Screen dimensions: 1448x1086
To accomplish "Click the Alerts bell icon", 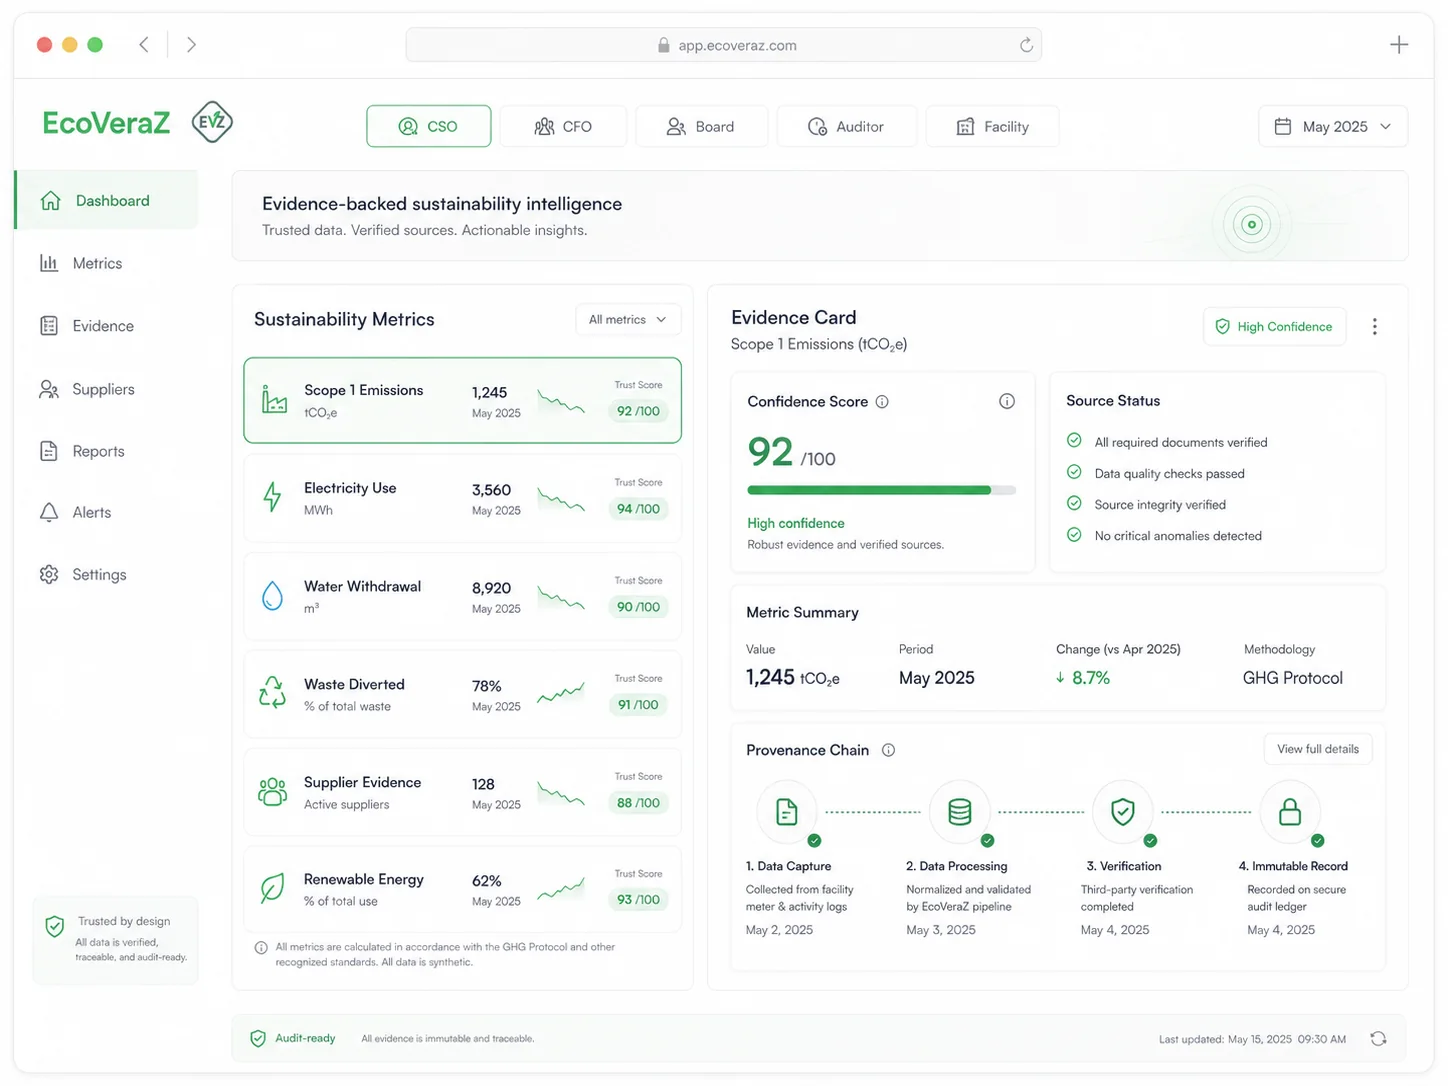I will tap(49, 512).
